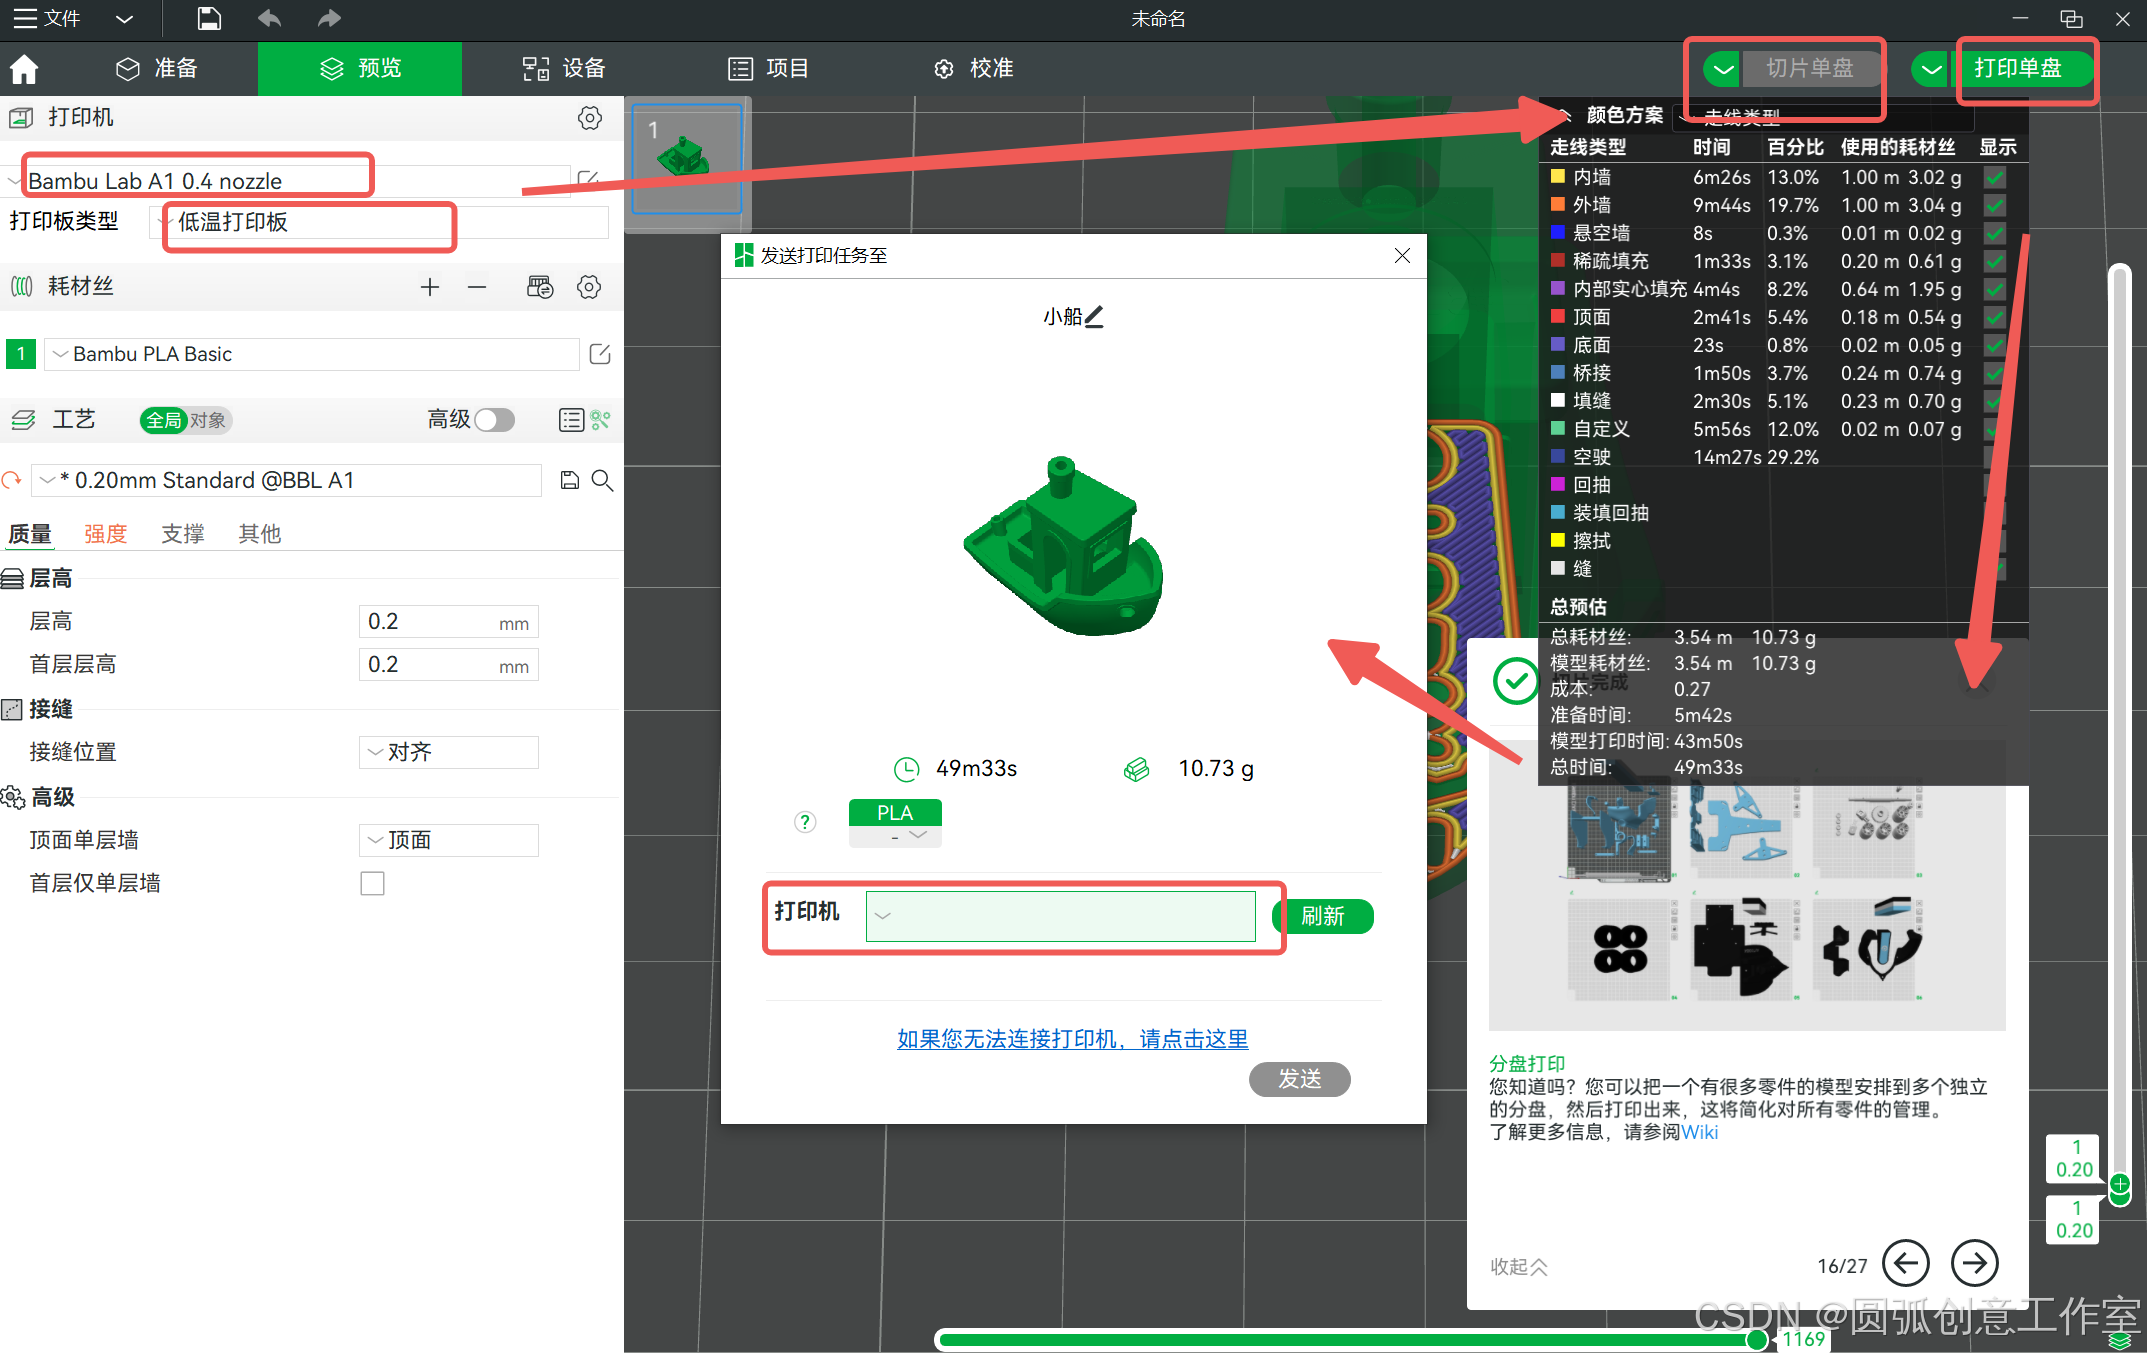The width and height of the screenshot is (2147, 1353).
Task: Open the 强度 strength settings tab
Action: pos(105,534)
